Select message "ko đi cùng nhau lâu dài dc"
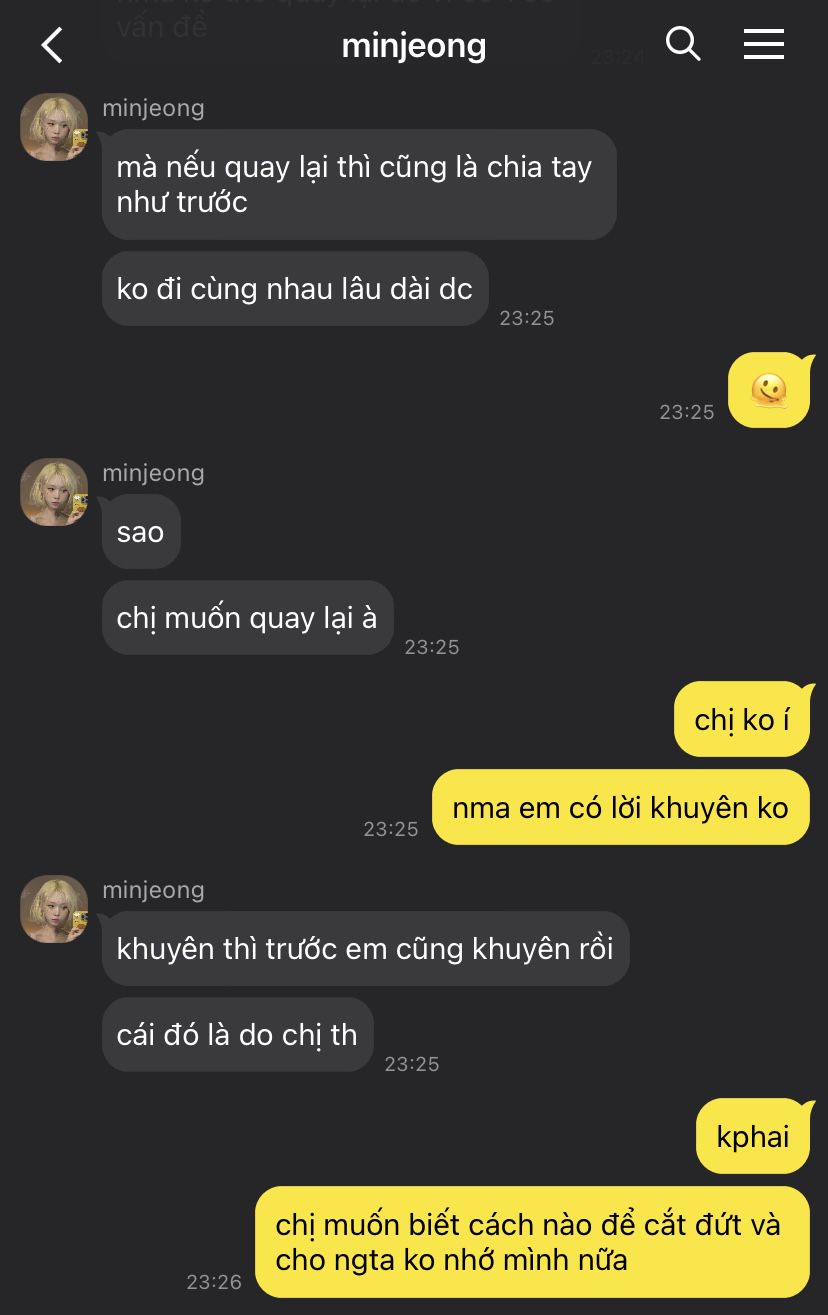The height and width of the screenshot is (1315, 828). coord(295,288)
